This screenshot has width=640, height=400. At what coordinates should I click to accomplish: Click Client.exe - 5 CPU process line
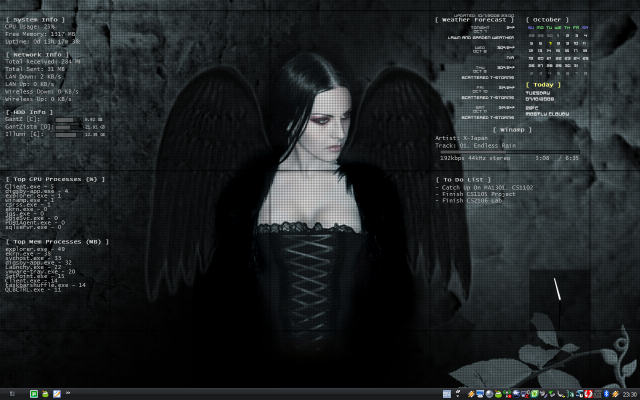[x=29, y=187]
